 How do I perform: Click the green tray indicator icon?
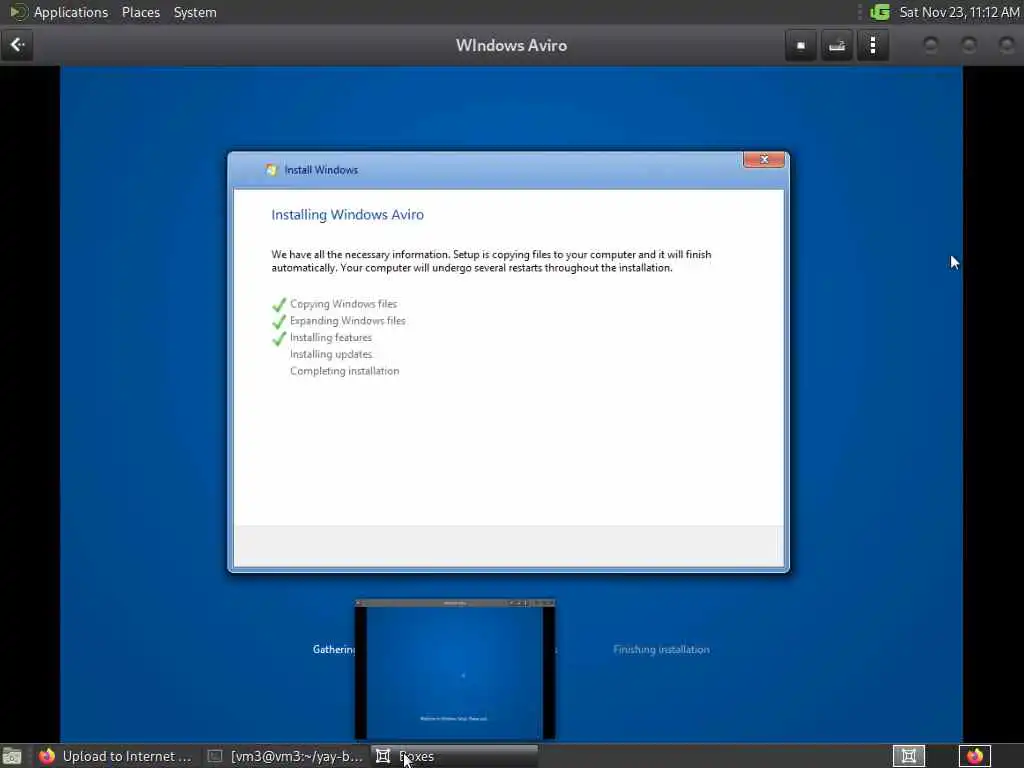[880, 12]
